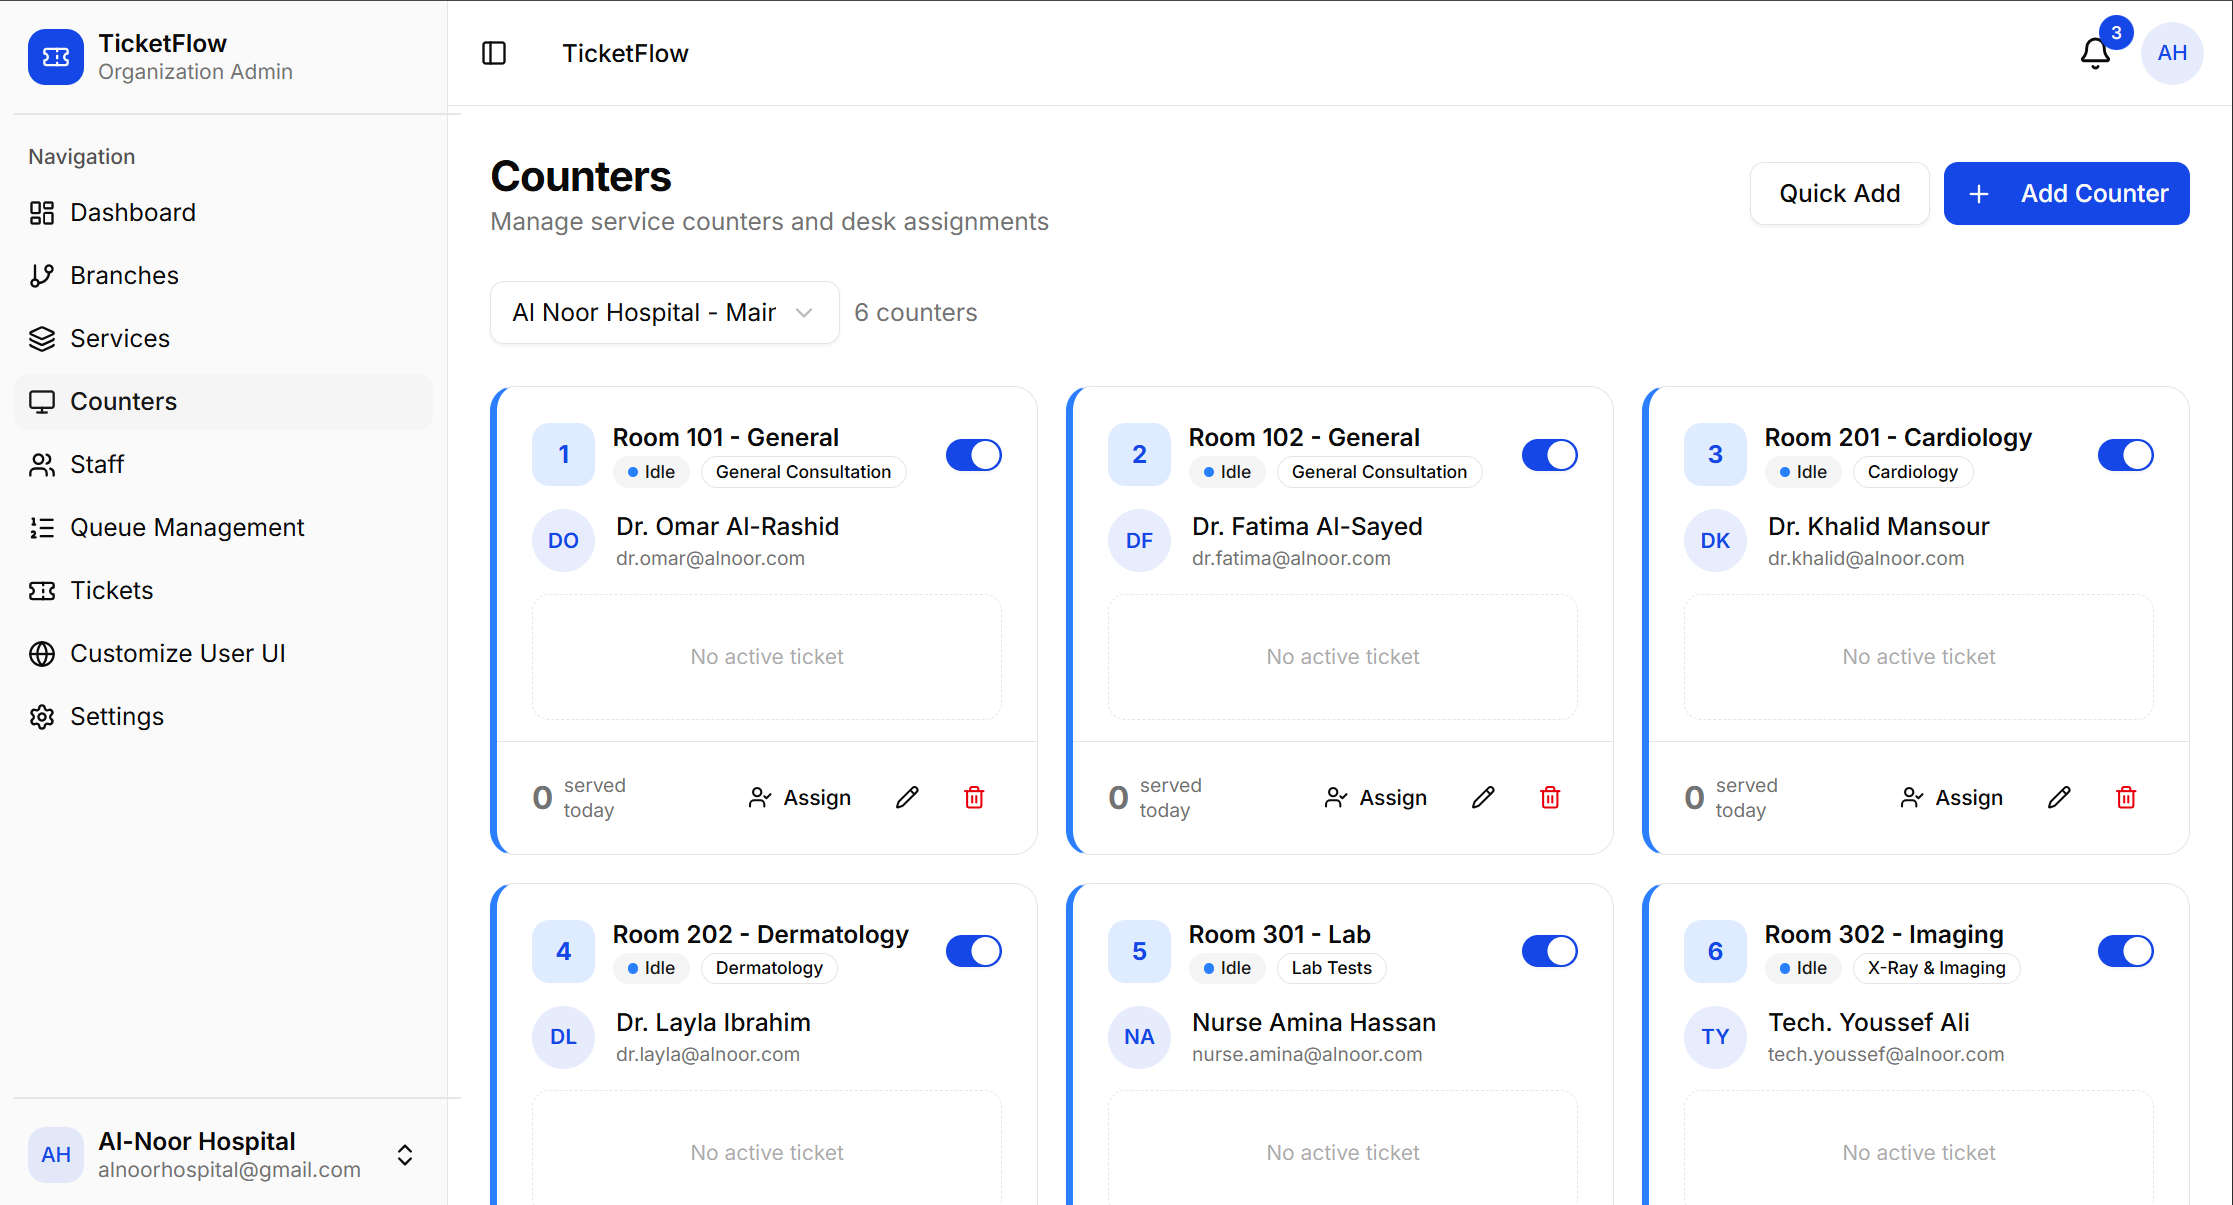This screenshot has width=2233, height=1205.
Task: Toggle the Room 302 - Imaging counter off
Action: coord(2125,951)
